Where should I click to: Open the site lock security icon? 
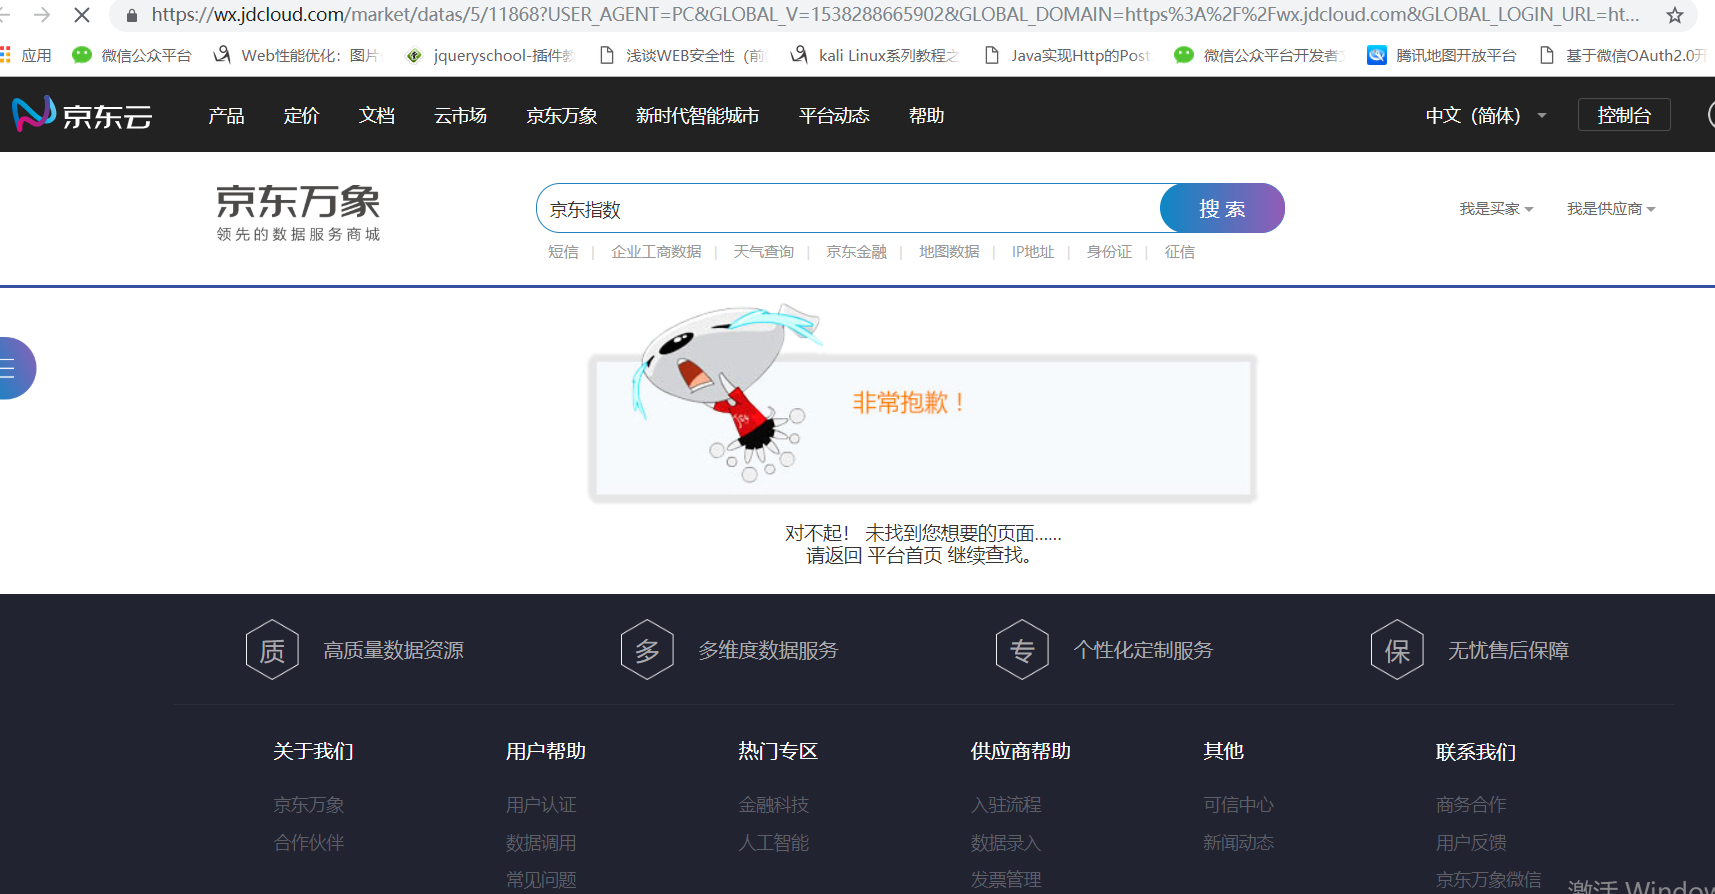[x=131, y=15]
